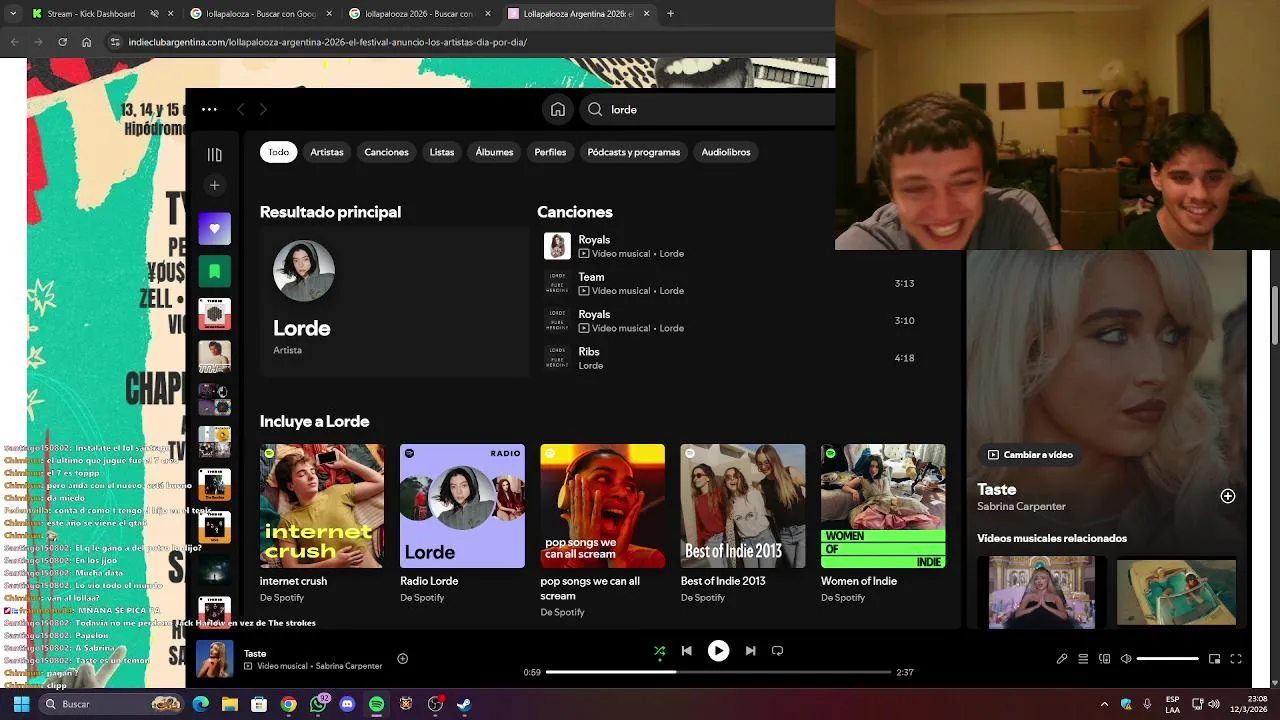Screen dimensions: 1280x720
Task: Click the browser home icon
Action: tap(86, 42)
